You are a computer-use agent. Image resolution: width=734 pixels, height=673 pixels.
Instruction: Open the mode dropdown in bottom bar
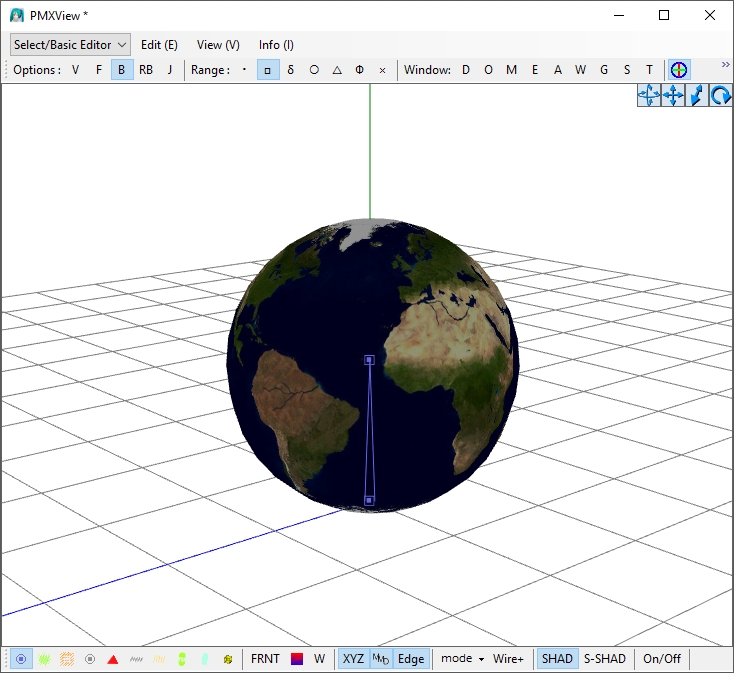[462, 659]
